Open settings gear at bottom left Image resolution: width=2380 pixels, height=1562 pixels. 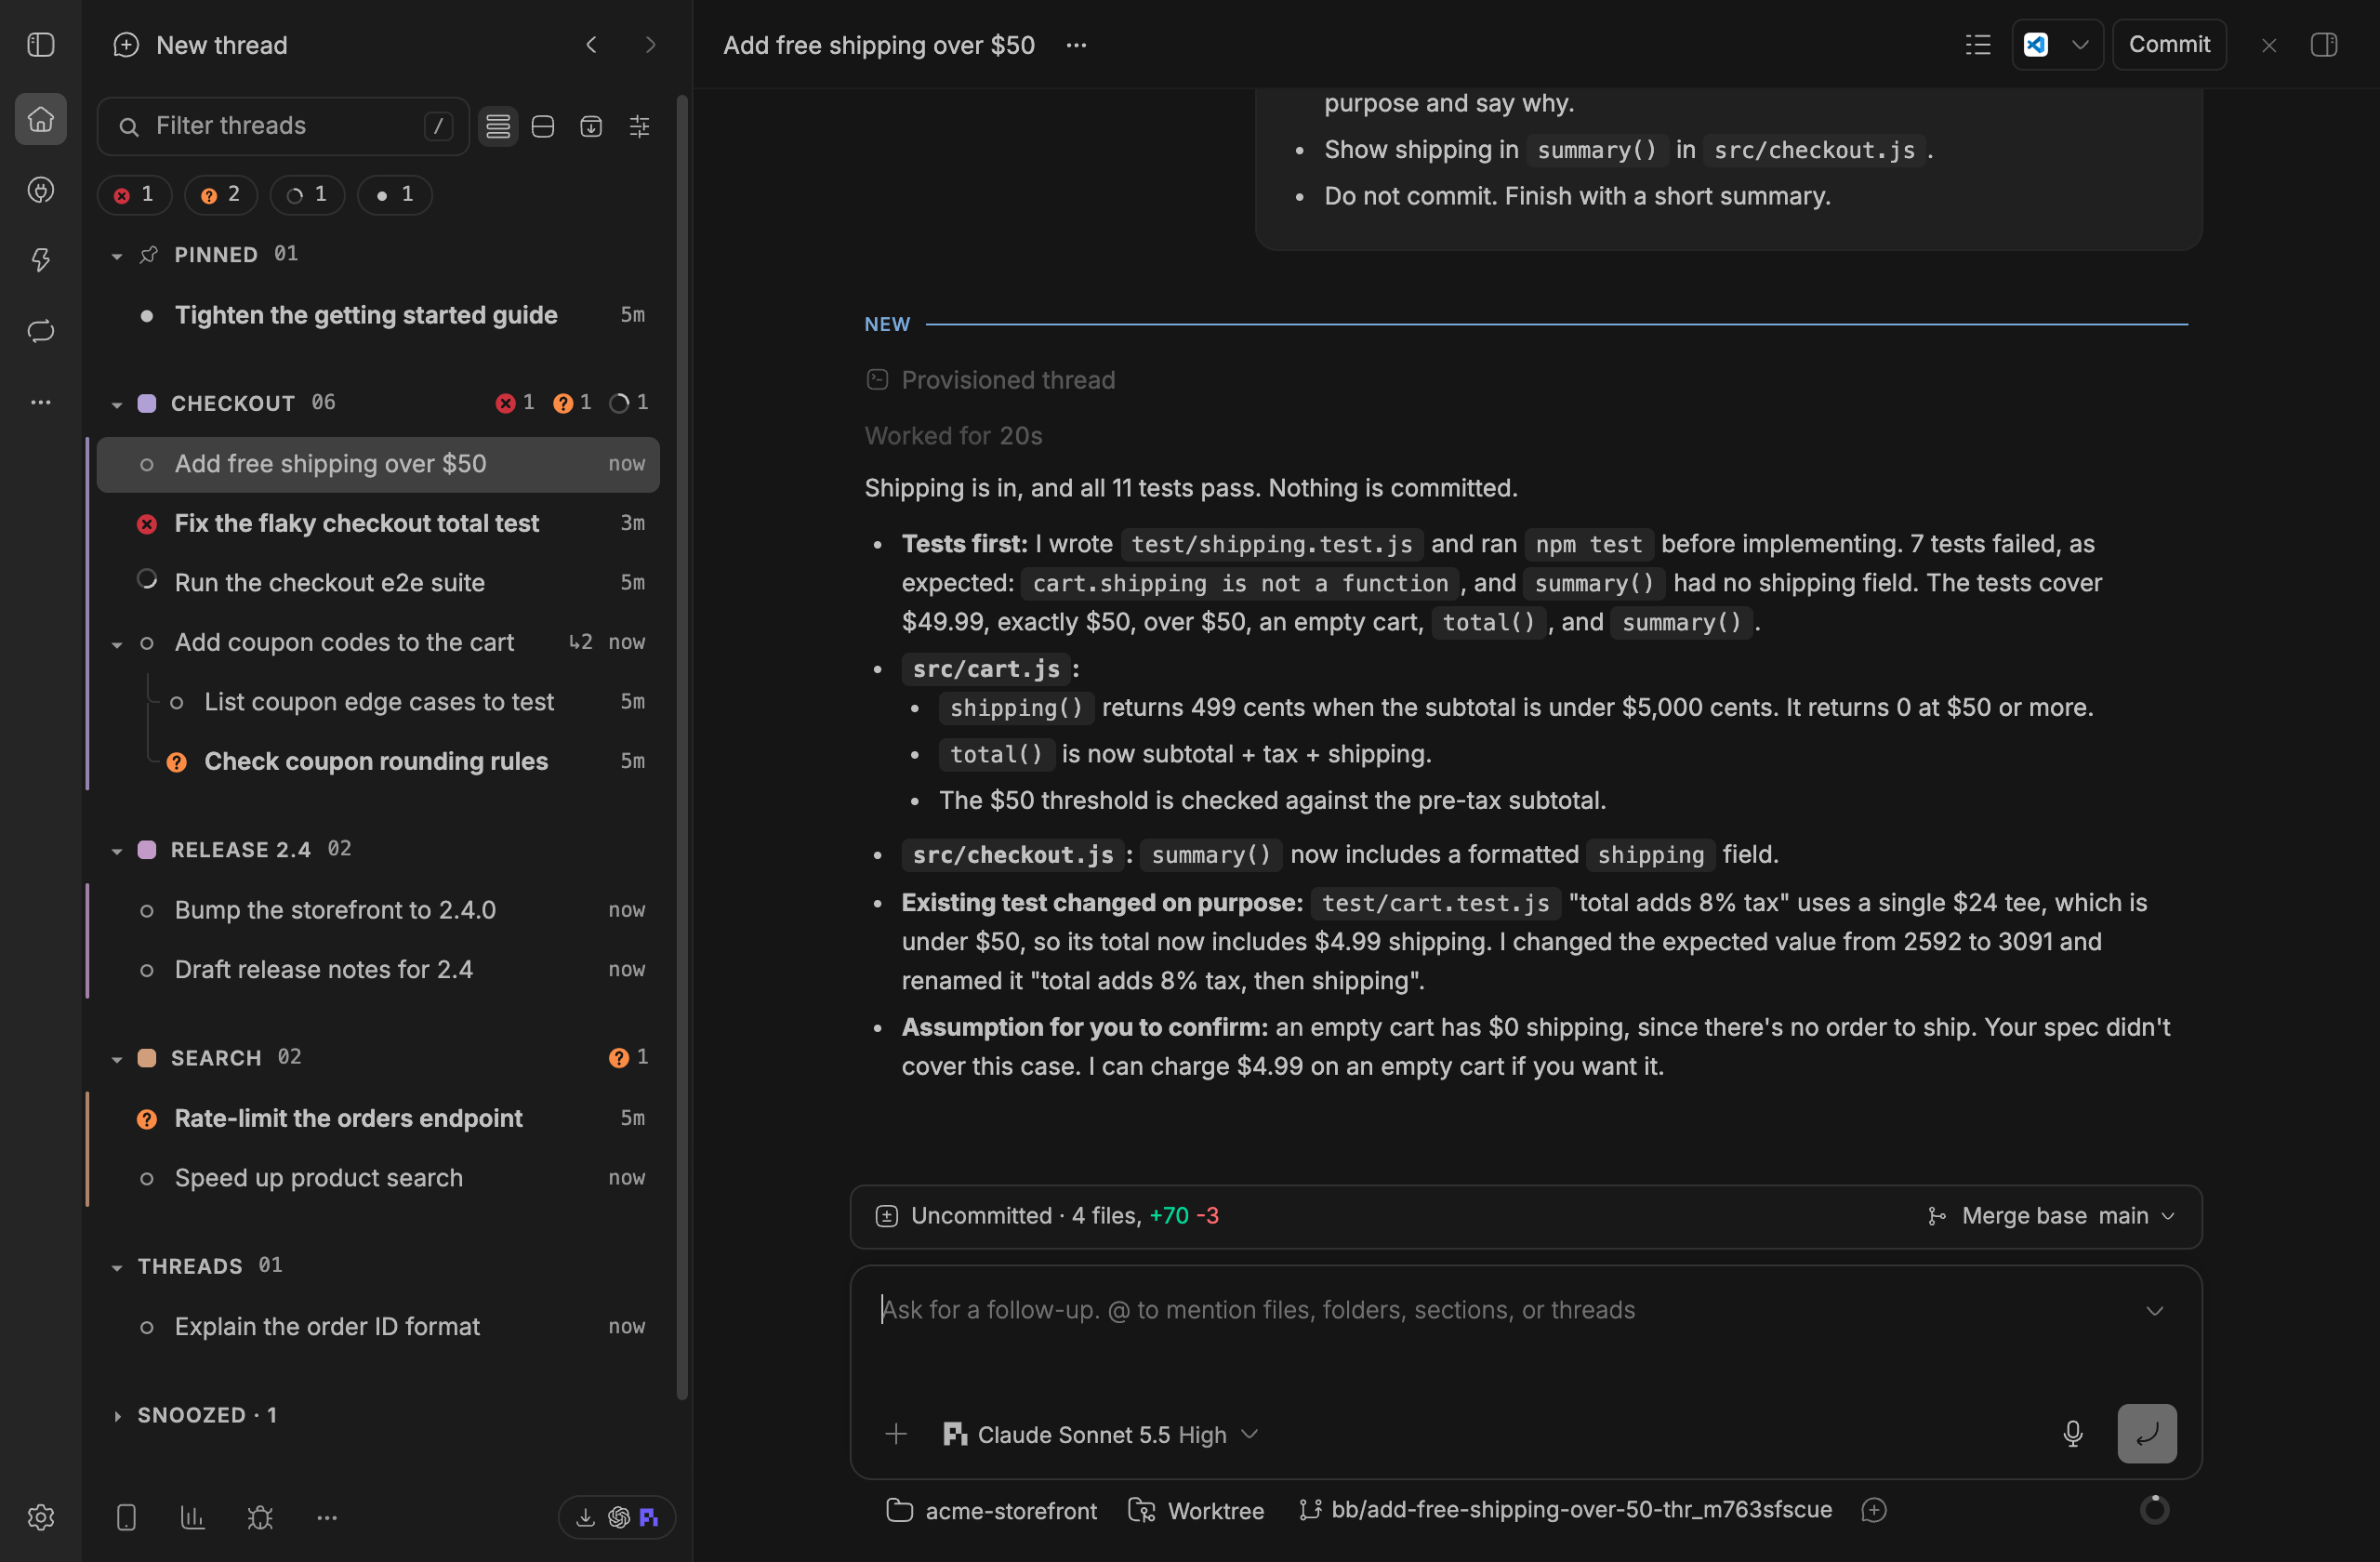point(41,1517)
